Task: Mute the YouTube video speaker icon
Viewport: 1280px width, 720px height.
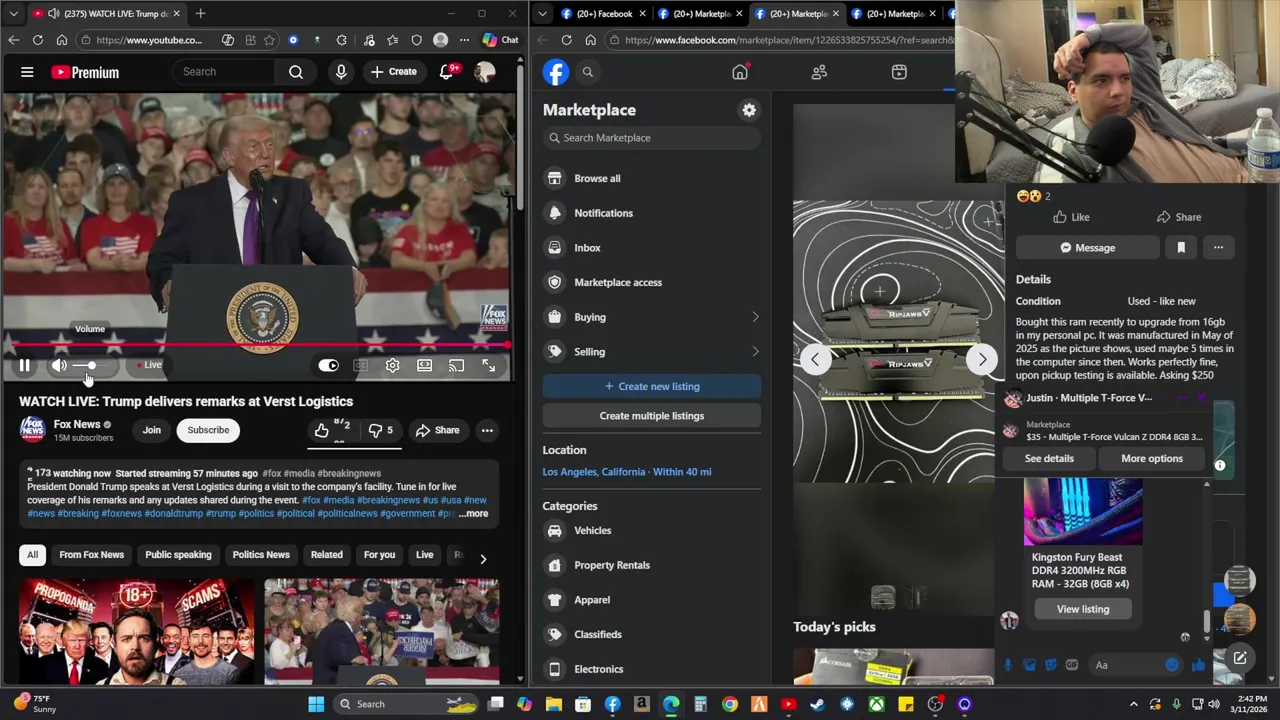Action: (59, 366)
